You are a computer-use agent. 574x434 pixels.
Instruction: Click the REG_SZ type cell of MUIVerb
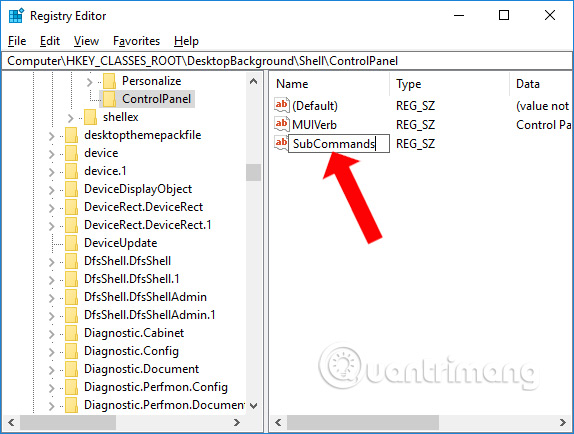415,125
